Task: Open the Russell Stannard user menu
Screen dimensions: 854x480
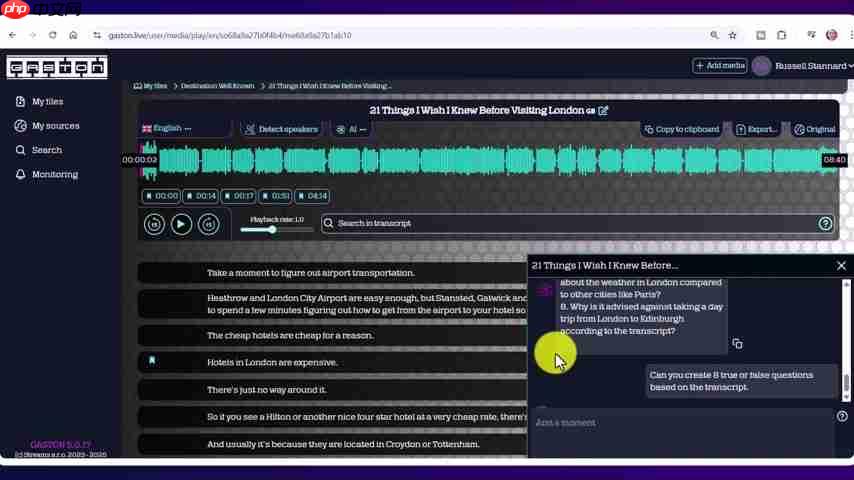Action: (x=814, y=66)
